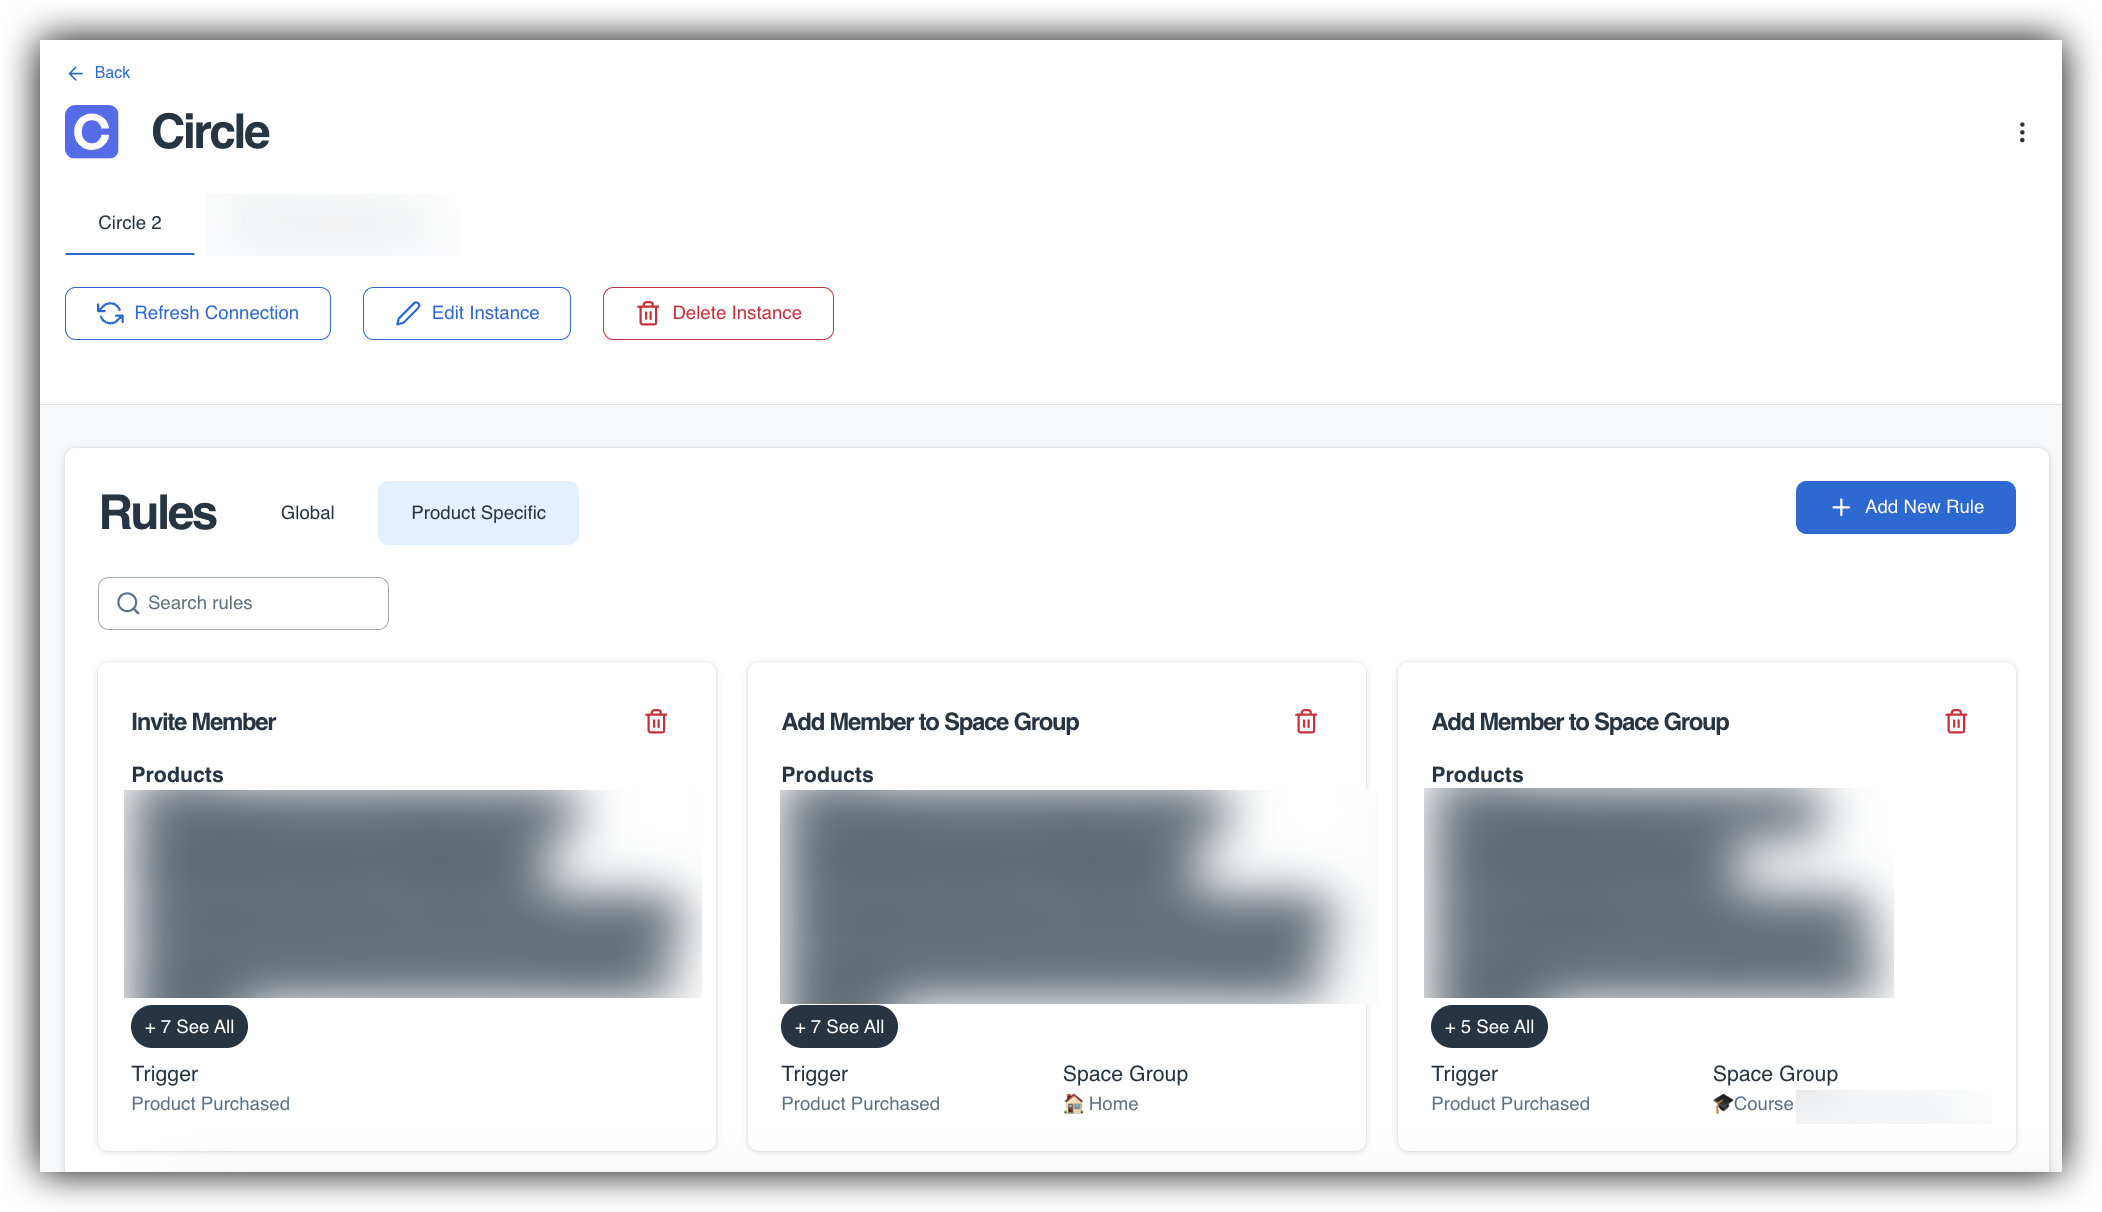The image size is (2102, 1212).
Task: Click the Circle app logo icon
Action: coord(92,132)
